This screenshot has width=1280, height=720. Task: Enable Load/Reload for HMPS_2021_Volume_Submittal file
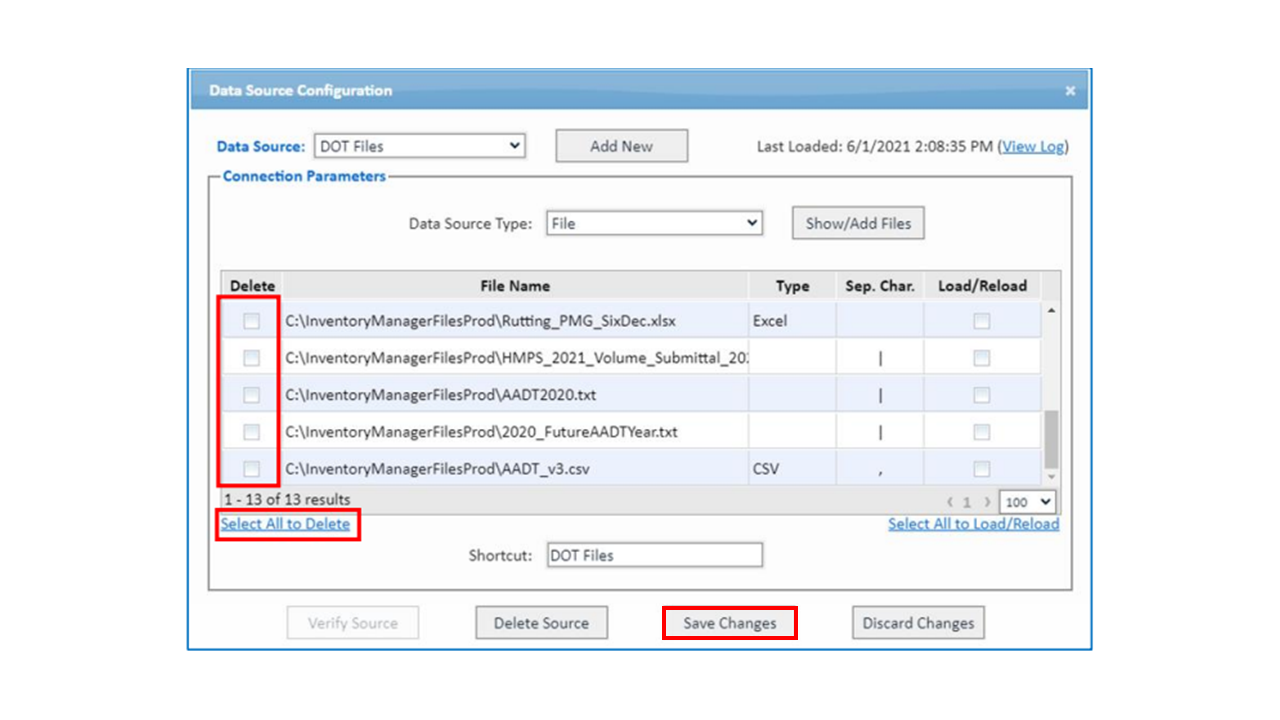tap(981, 358)
